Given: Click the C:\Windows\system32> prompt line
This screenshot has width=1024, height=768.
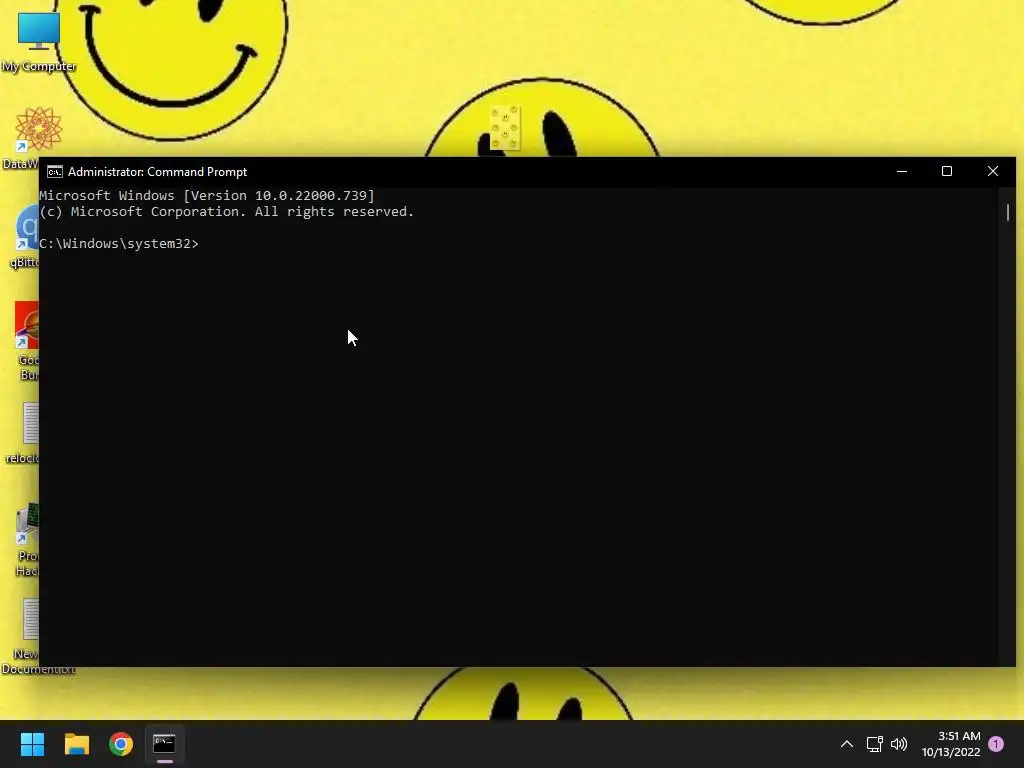Looking at the screenshot, I should (118, 244).
